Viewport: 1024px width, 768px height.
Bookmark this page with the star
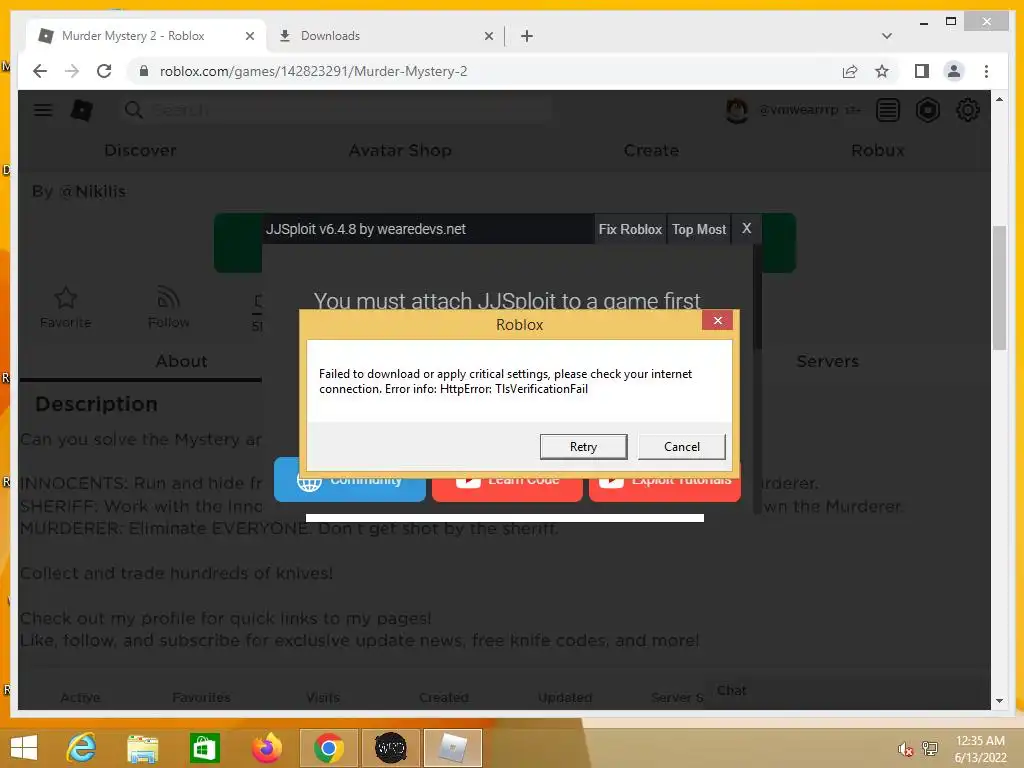click(x=882, y=71)
